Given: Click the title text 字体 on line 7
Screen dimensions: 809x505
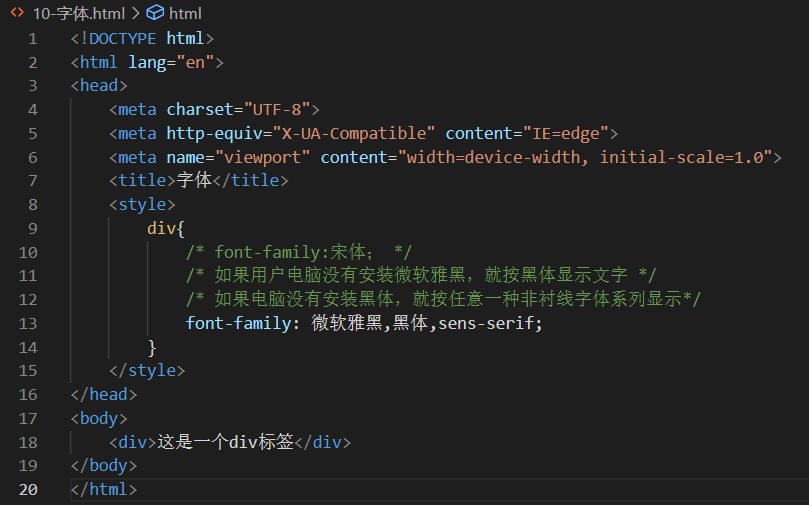Looking at the screenshot, I should 194,181.
